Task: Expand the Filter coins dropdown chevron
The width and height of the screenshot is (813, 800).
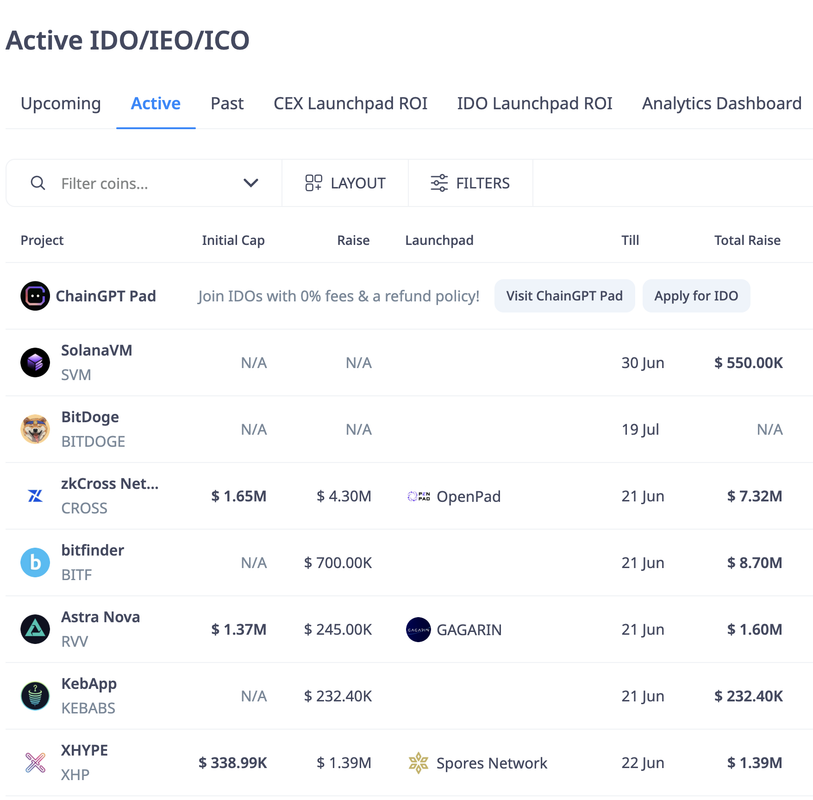Action: (251, 183)
